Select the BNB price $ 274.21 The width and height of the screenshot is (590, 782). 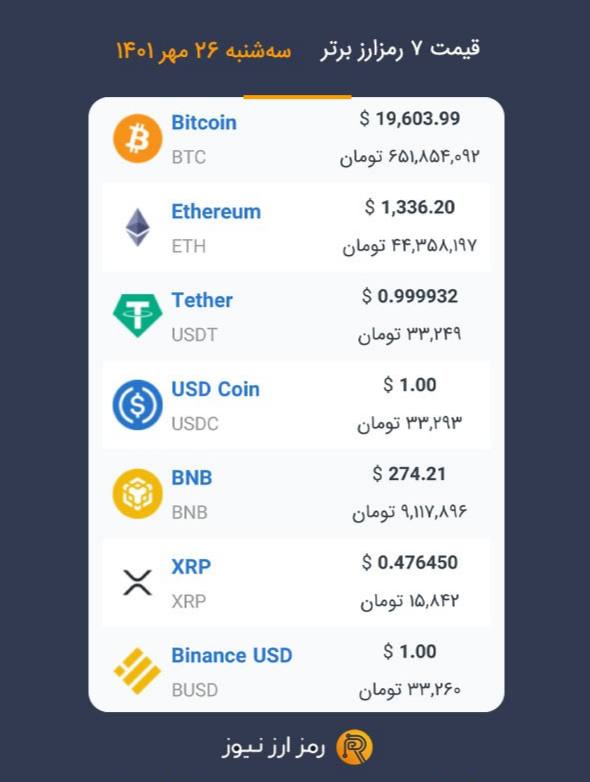[x=409, y=474]
